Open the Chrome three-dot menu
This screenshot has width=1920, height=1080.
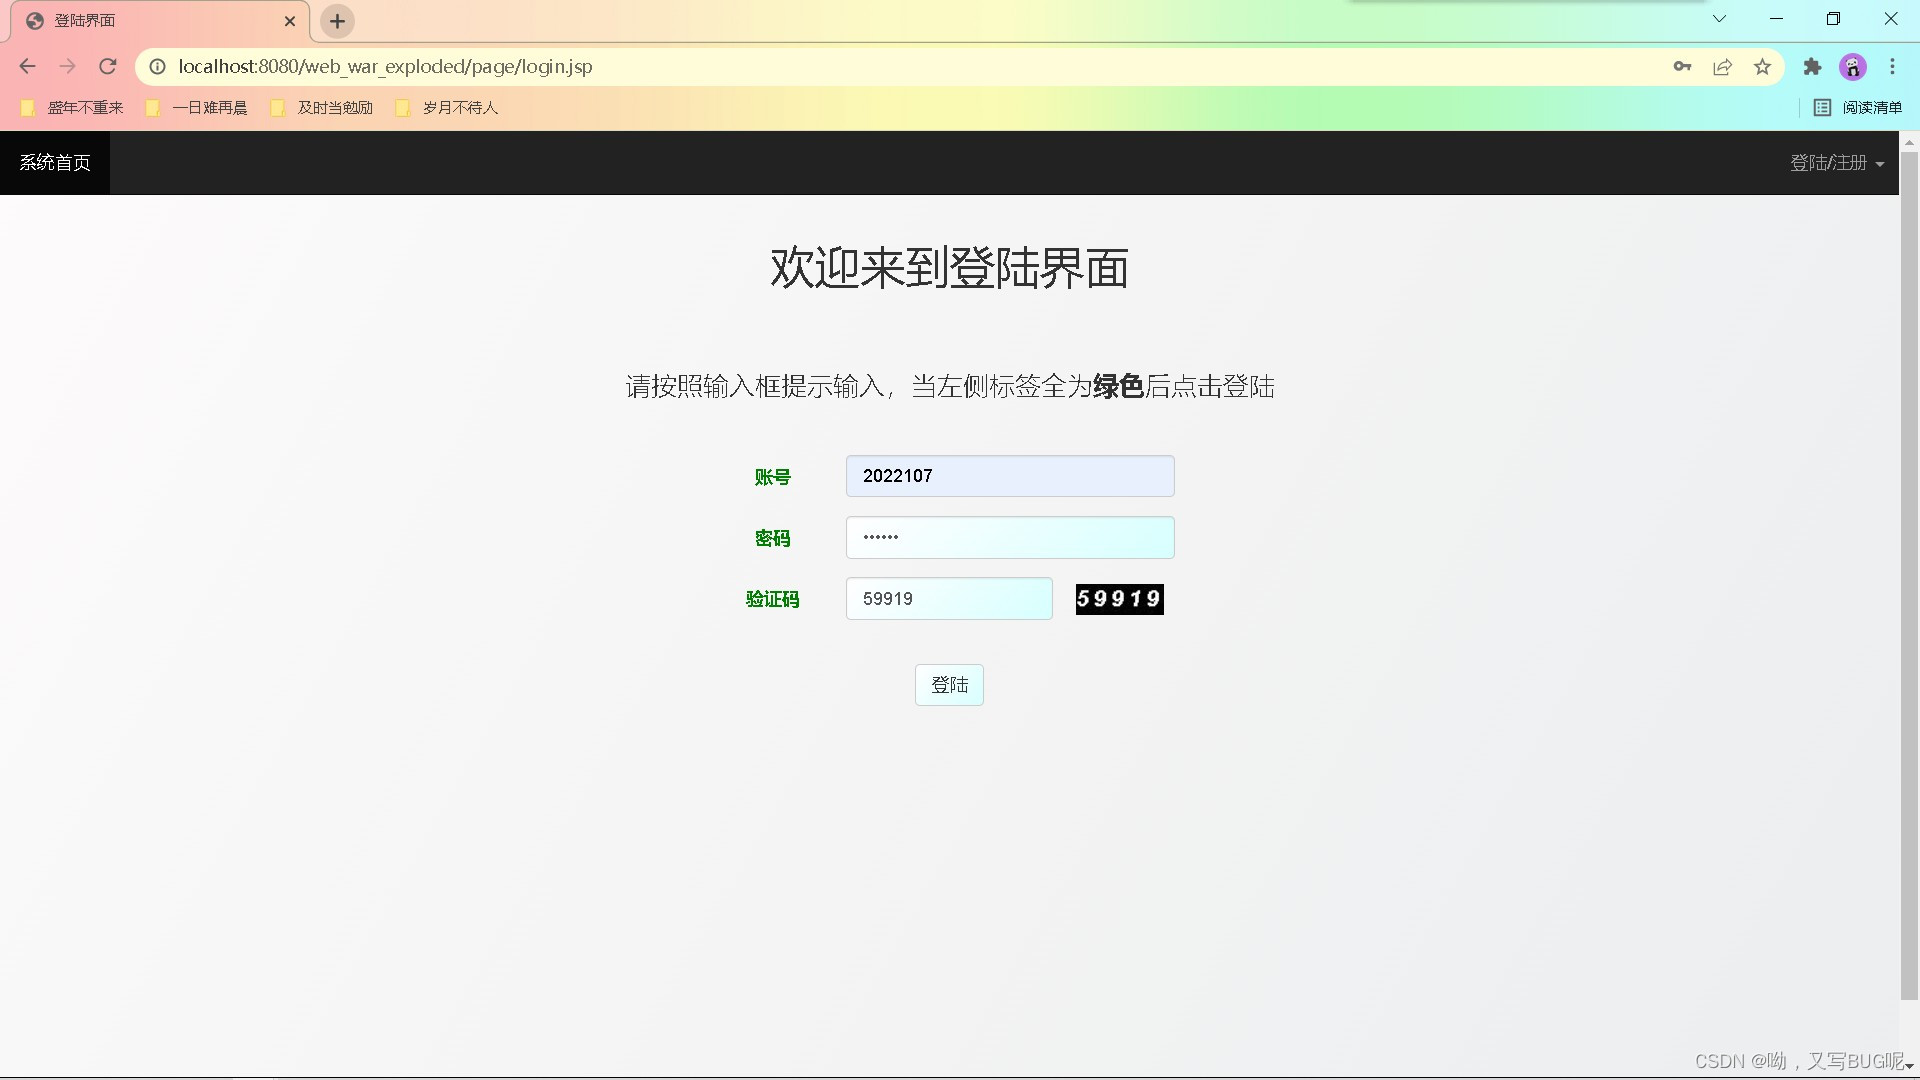click(x=1892, y=67)
